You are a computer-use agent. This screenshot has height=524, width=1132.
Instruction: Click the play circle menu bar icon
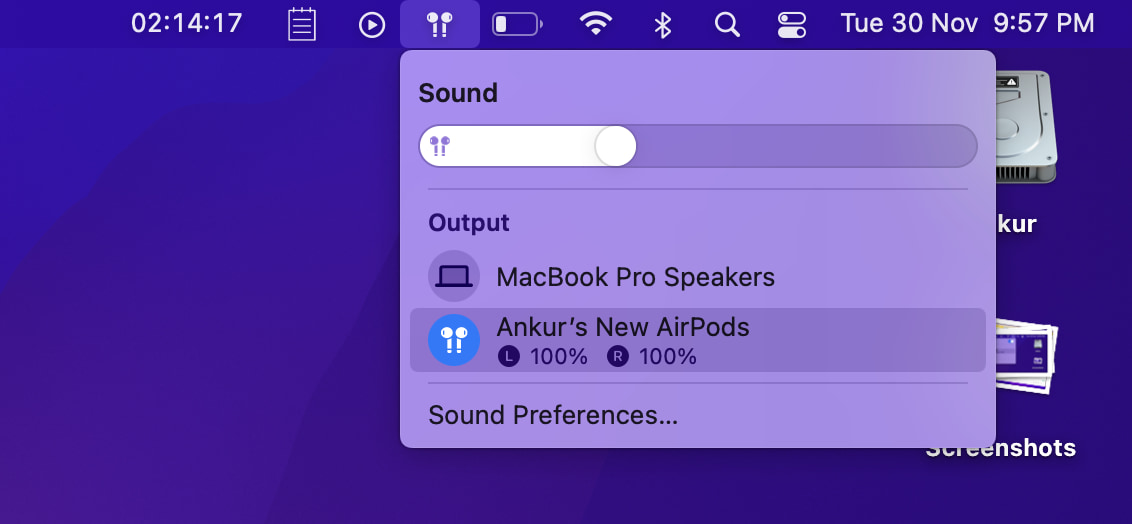coord(371,25)
